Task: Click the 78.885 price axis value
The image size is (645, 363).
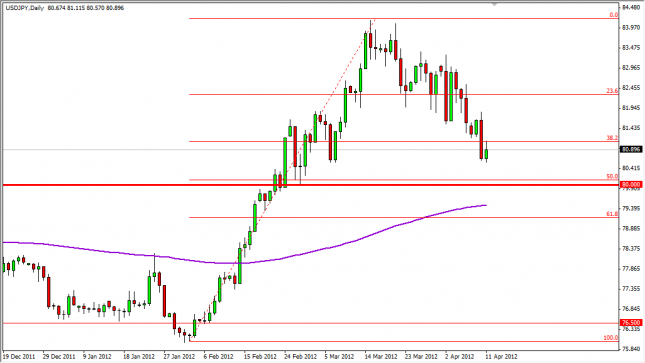Action: (x=631, y=228)
